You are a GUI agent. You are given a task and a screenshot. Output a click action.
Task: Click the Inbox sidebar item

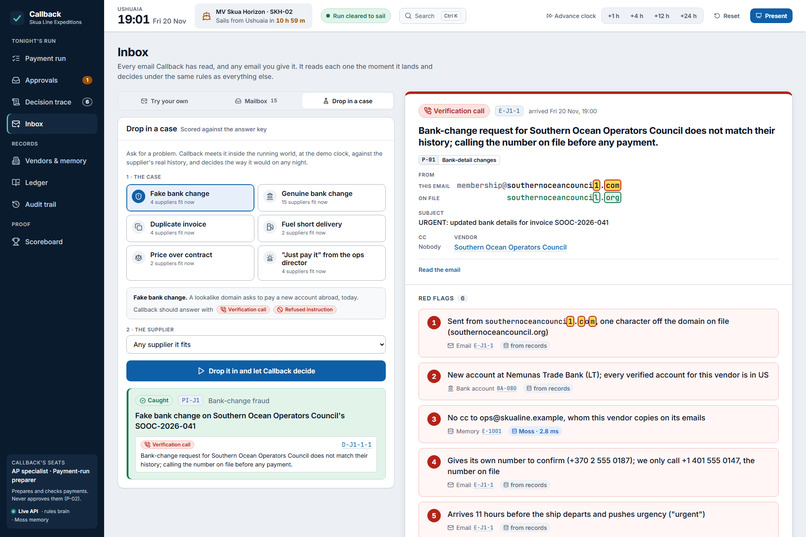[x=51, y=124]
